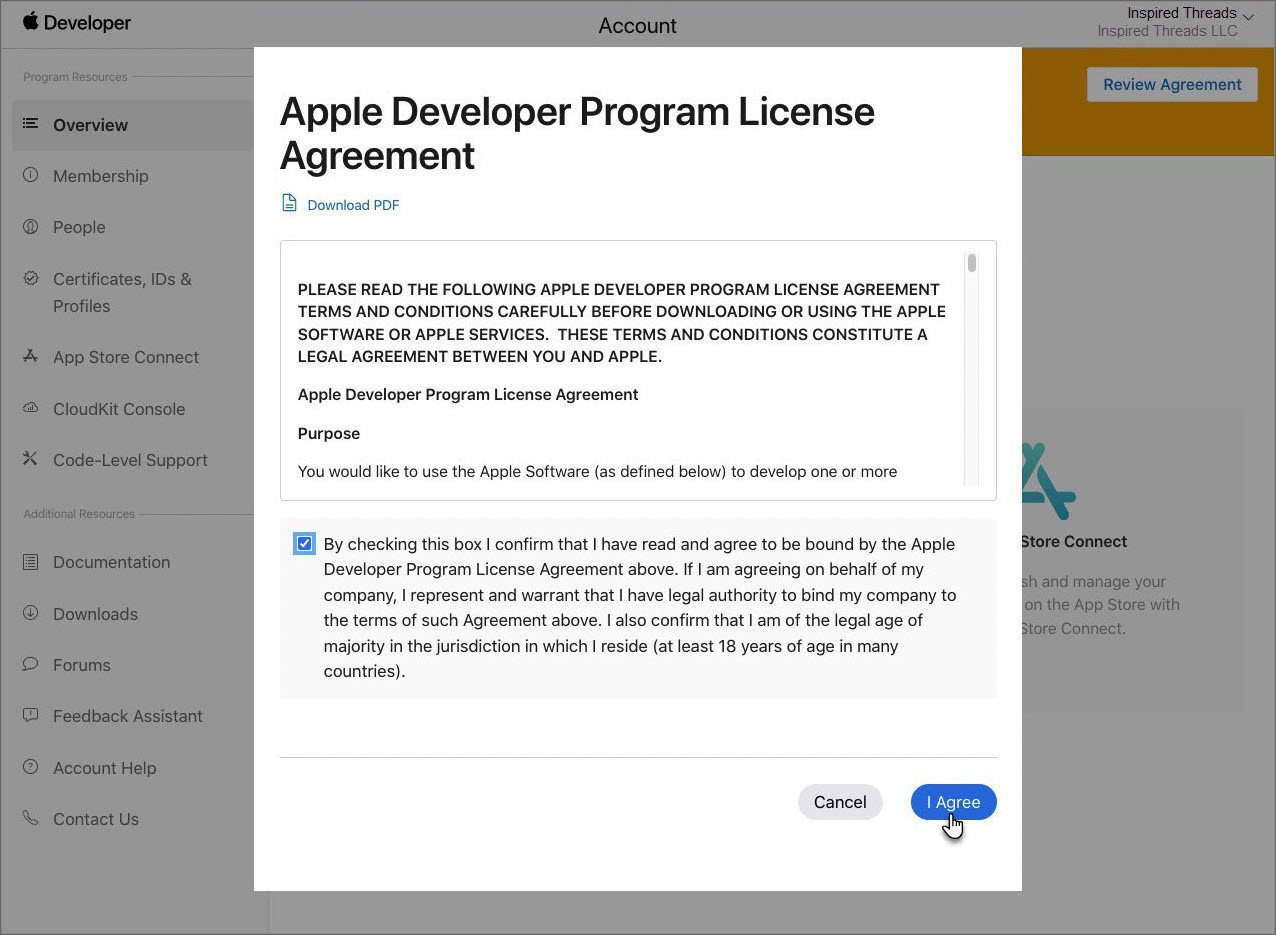
Task: Click the I Agree button
Action: click(953, 802)
